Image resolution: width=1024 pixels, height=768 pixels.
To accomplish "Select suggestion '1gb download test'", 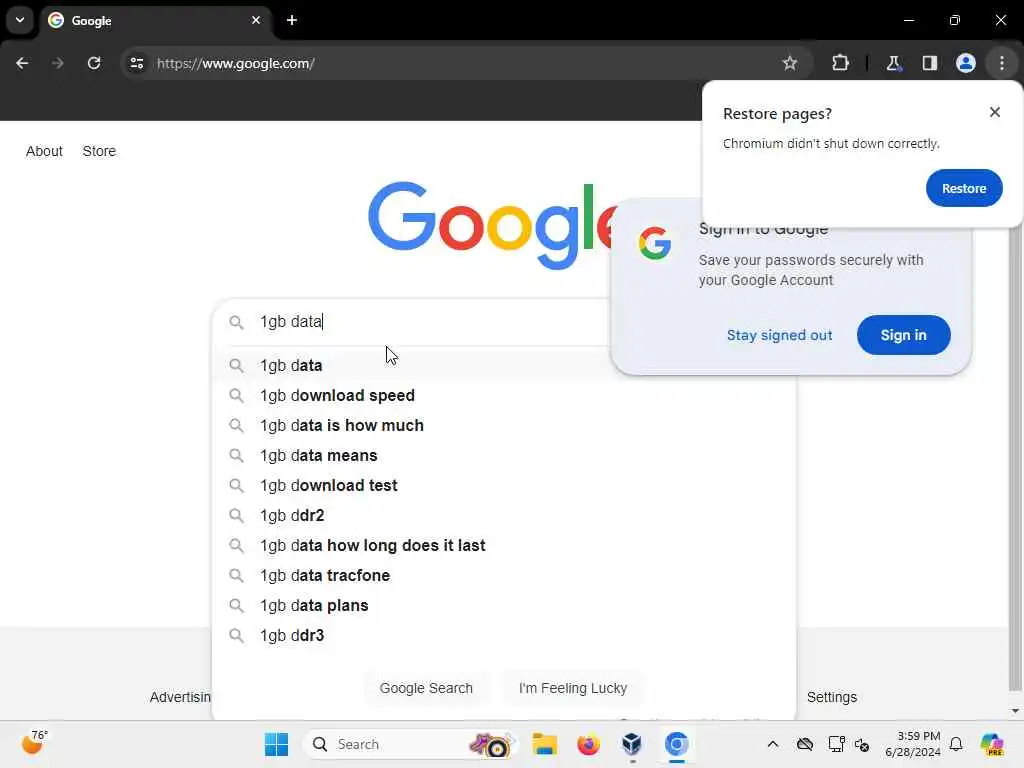I will 504,486.
